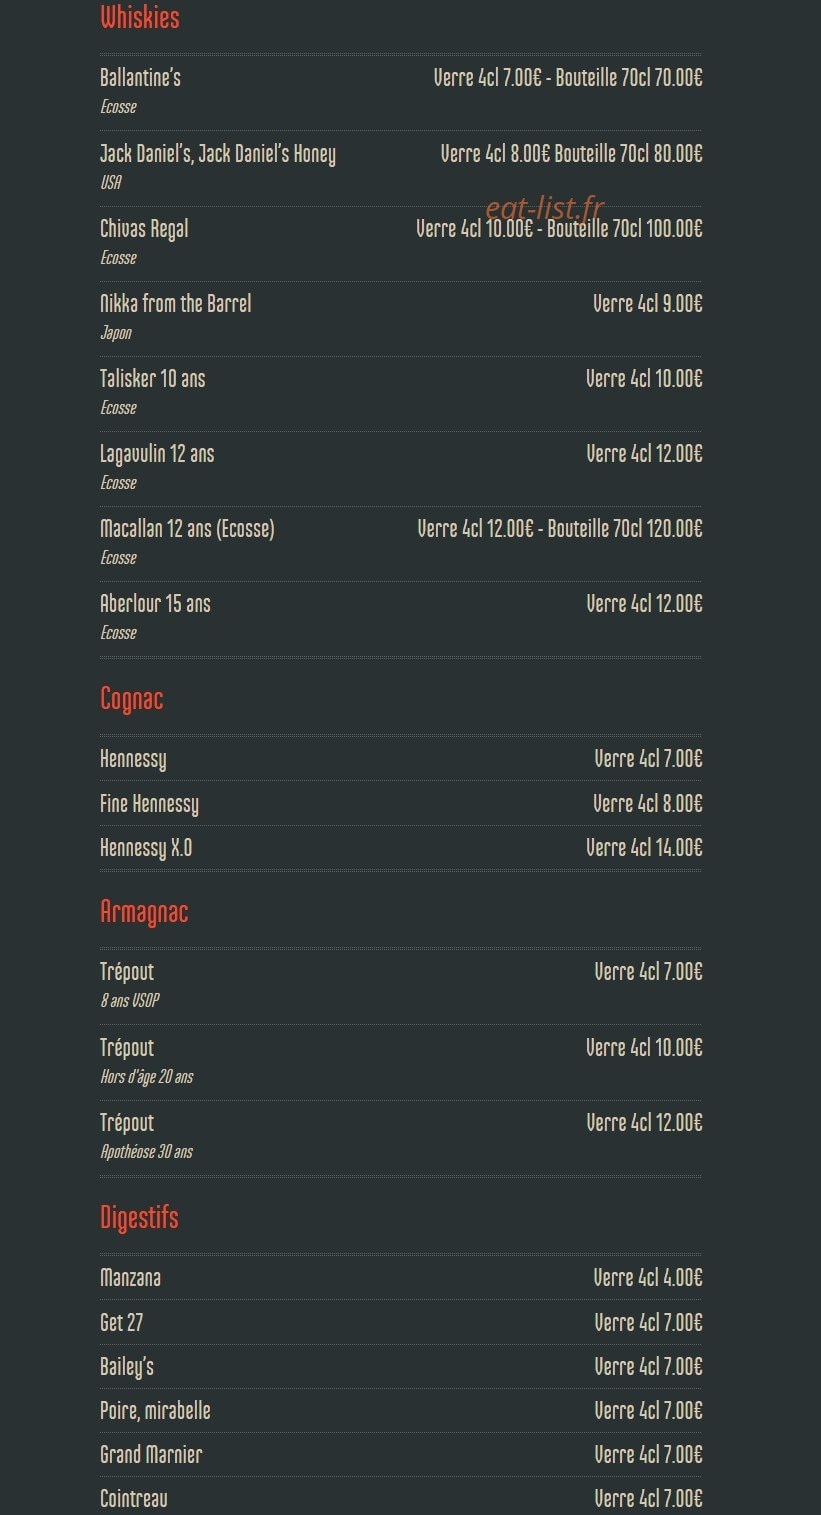Click the Armagnac section heading
Viewport: 821px width, 1515px height.
[144, 912]
